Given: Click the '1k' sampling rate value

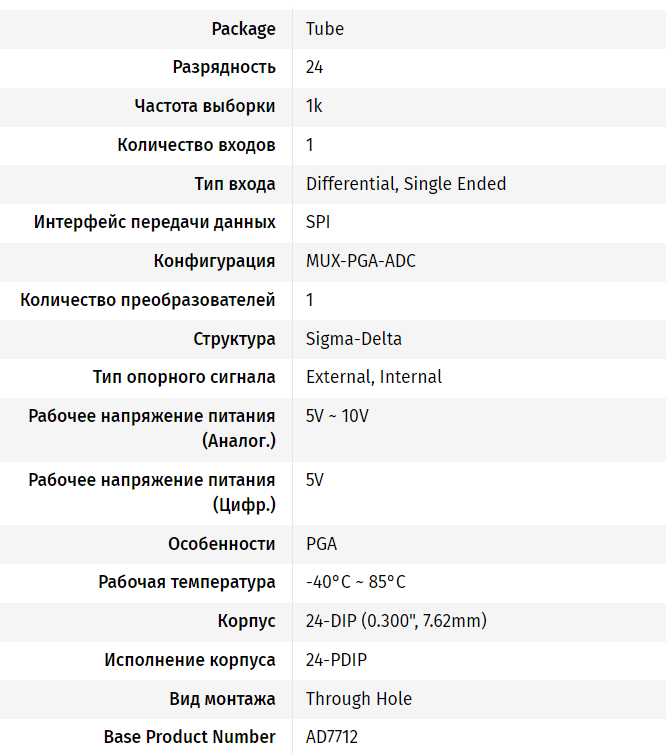Looking at the screenshot, I should click(x=314, y=106).
